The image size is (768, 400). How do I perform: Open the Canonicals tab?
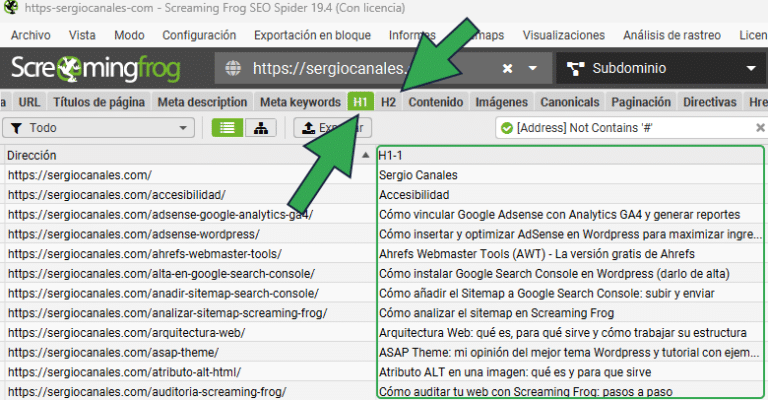(x=569, y=102)
